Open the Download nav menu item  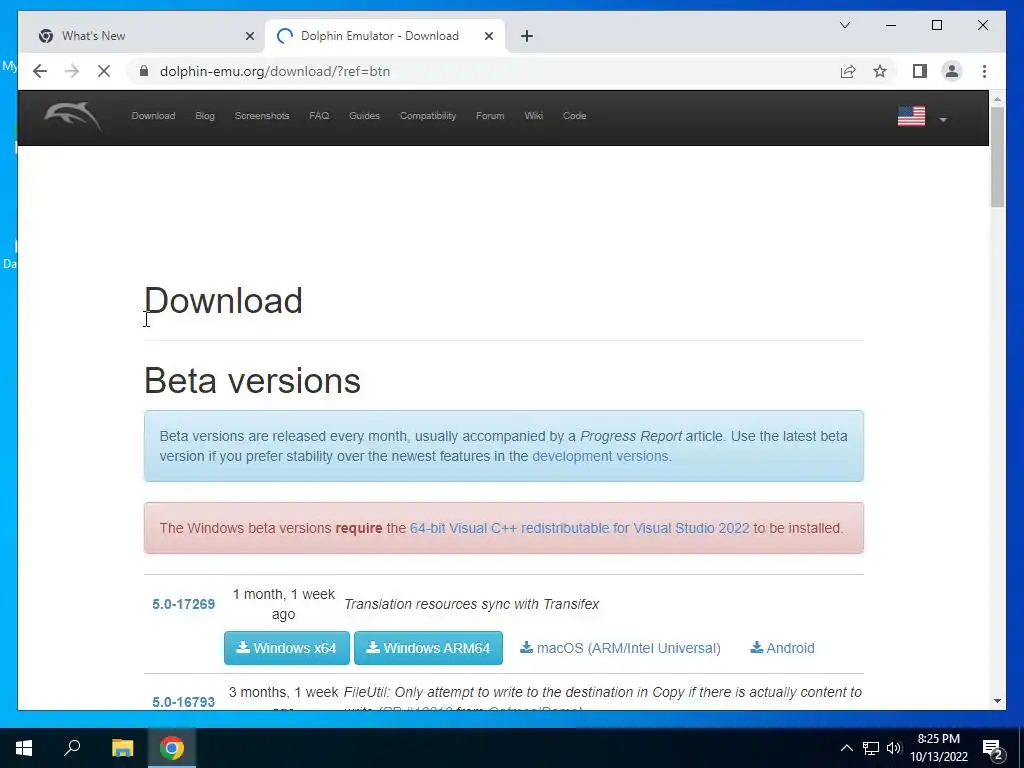coord(153,116)
